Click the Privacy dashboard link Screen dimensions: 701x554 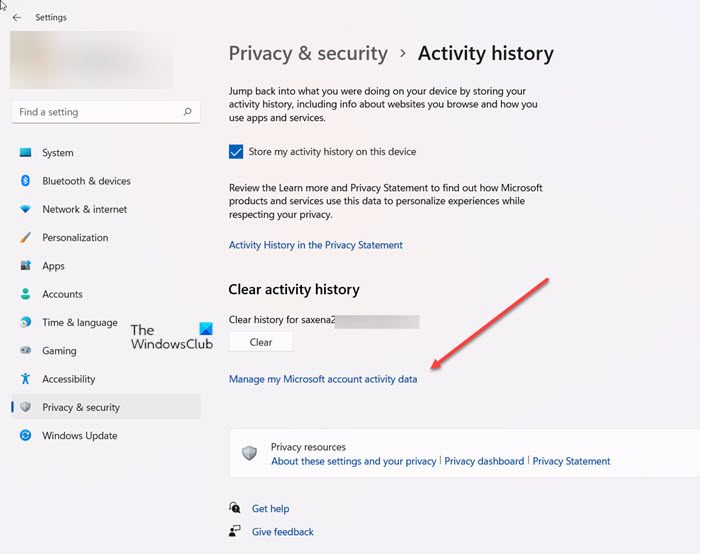[x=484, y=461]
